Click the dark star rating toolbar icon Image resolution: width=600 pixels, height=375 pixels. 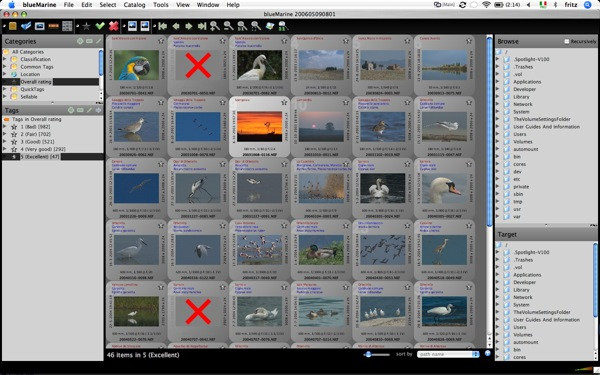coord(86,26)
